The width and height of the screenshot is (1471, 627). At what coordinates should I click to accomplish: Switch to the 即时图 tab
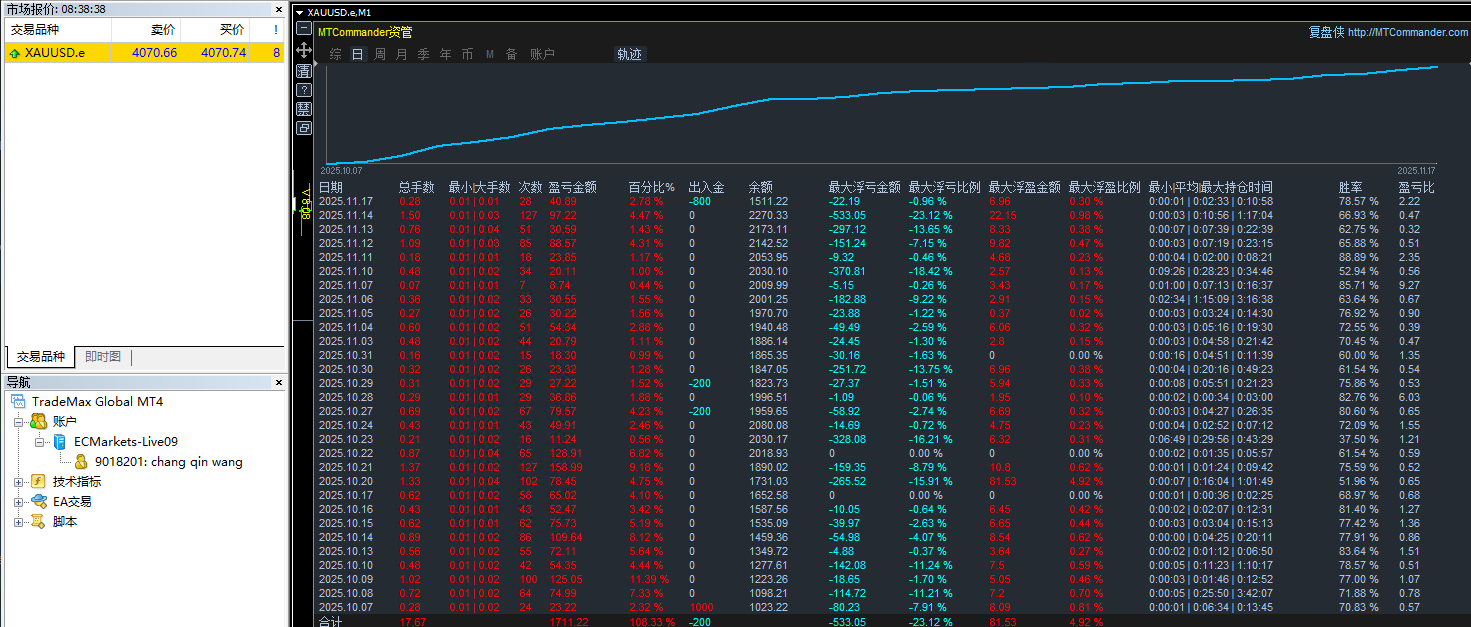click(x=103, y=357)
